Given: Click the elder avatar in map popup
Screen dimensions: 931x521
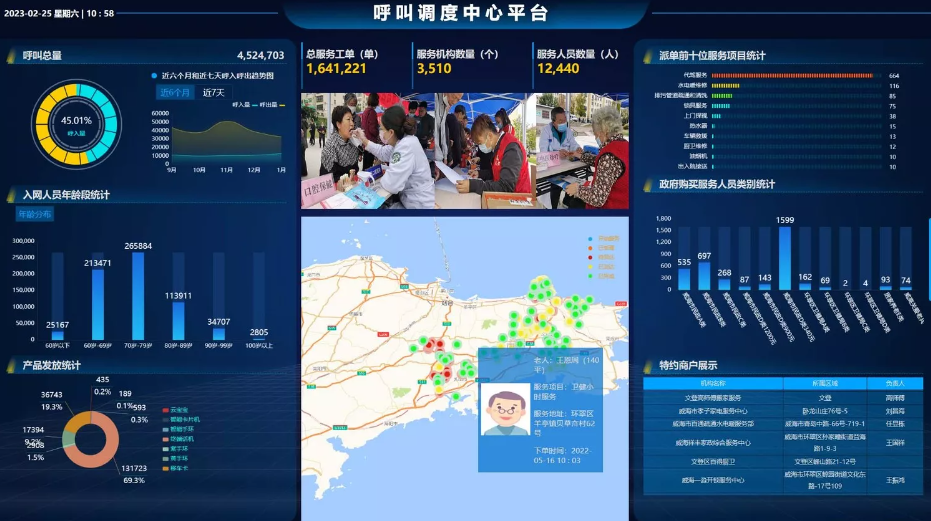Looking at the screenshot, I should [505, 410].
